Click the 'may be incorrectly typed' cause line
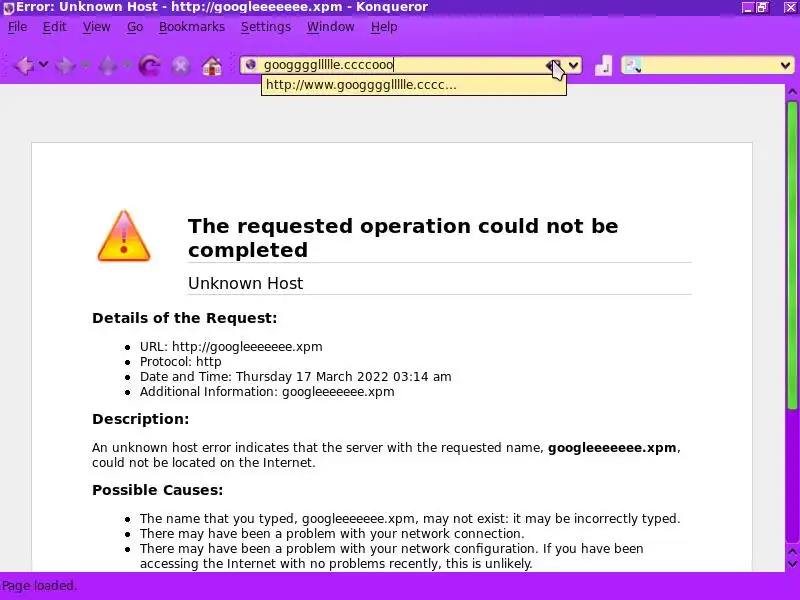The image size is (800, 600). click(410, 519)
